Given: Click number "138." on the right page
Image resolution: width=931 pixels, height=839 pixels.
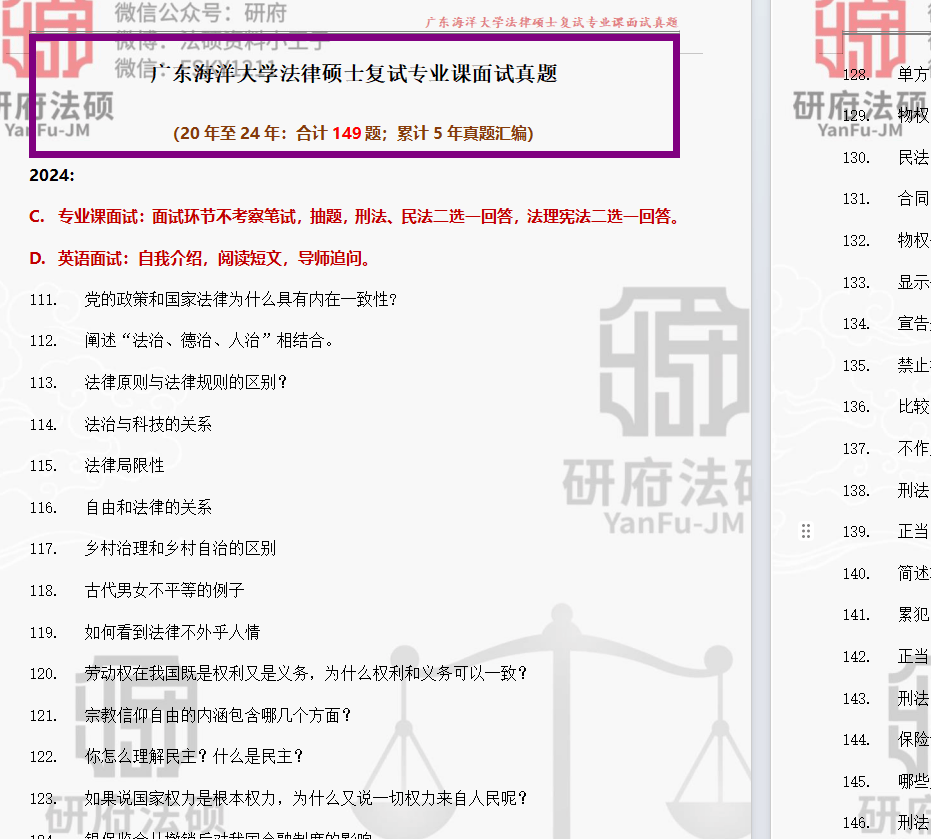Looking at the screenshot, I should (x=856, y=491).
